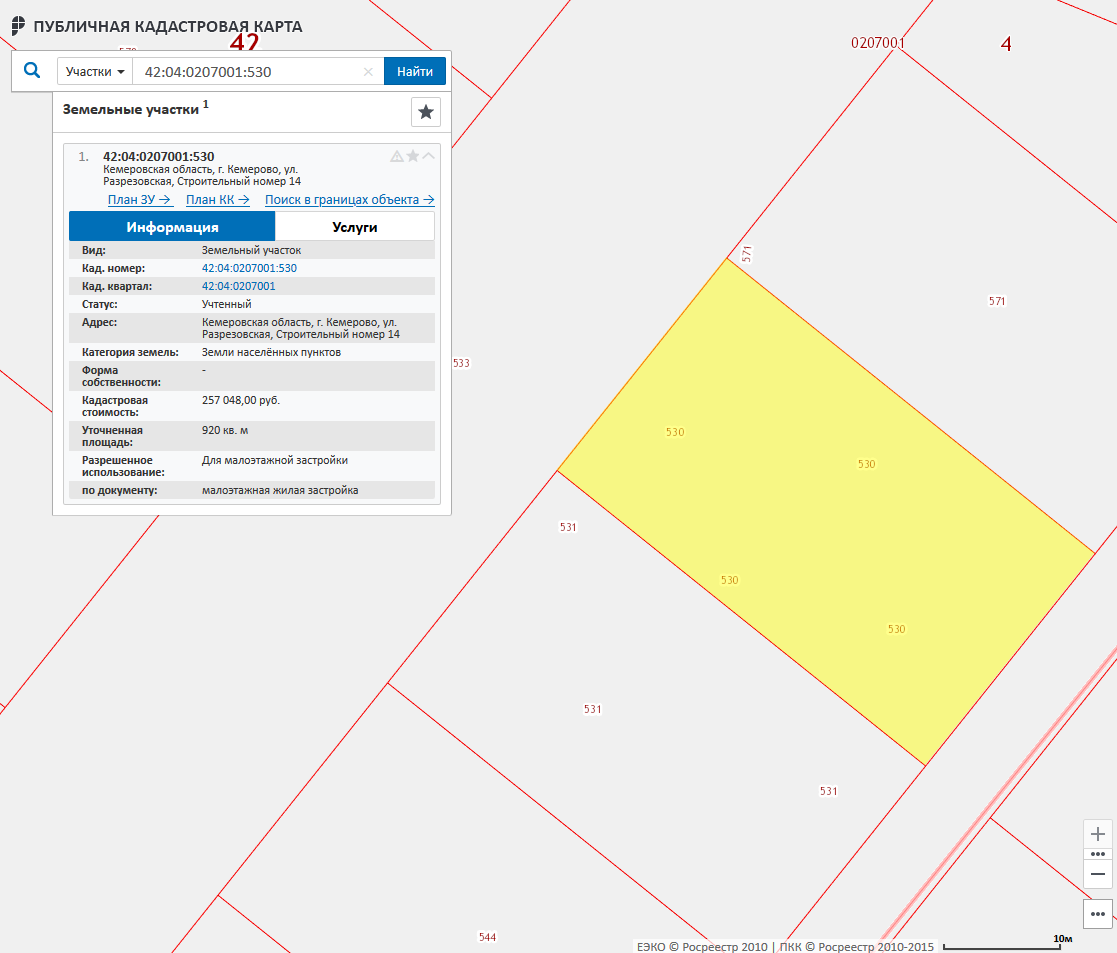Image resolution: width=1117 pixels, height=953 pixels.
Task: Clear the search field with X
Action: [x=368, y=72]
